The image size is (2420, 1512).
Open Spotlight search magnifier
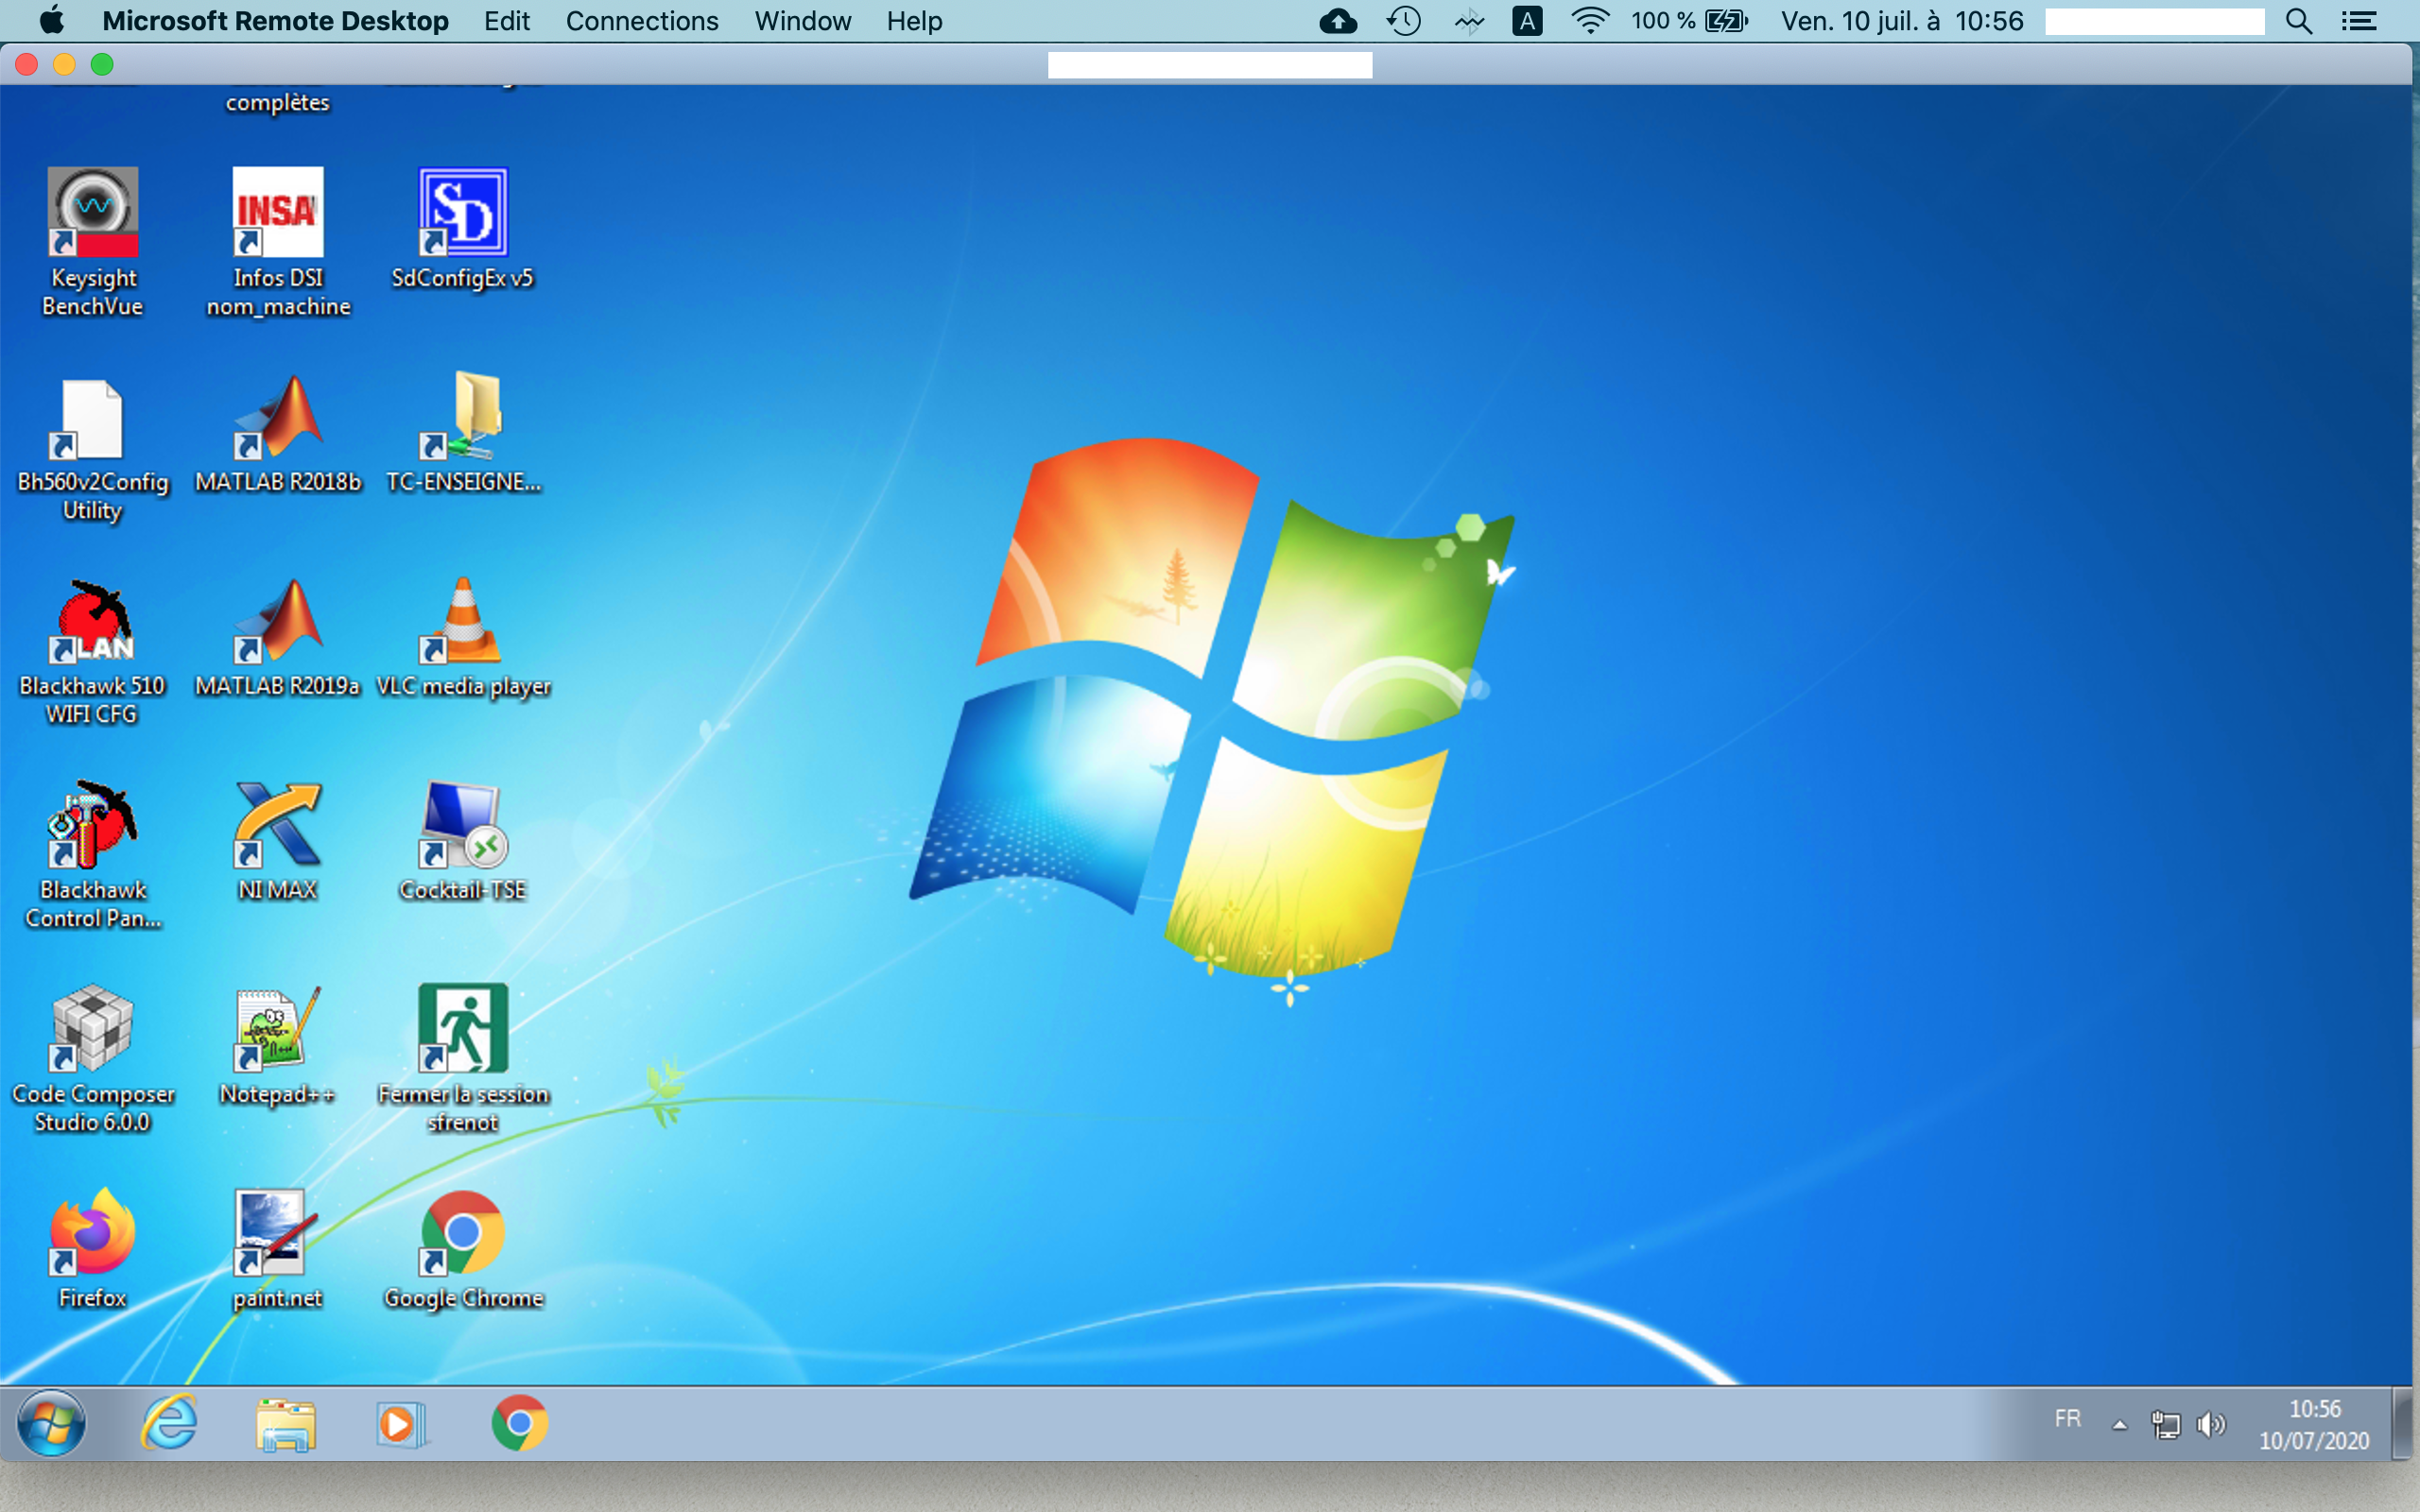click(x=2299, y=21)
